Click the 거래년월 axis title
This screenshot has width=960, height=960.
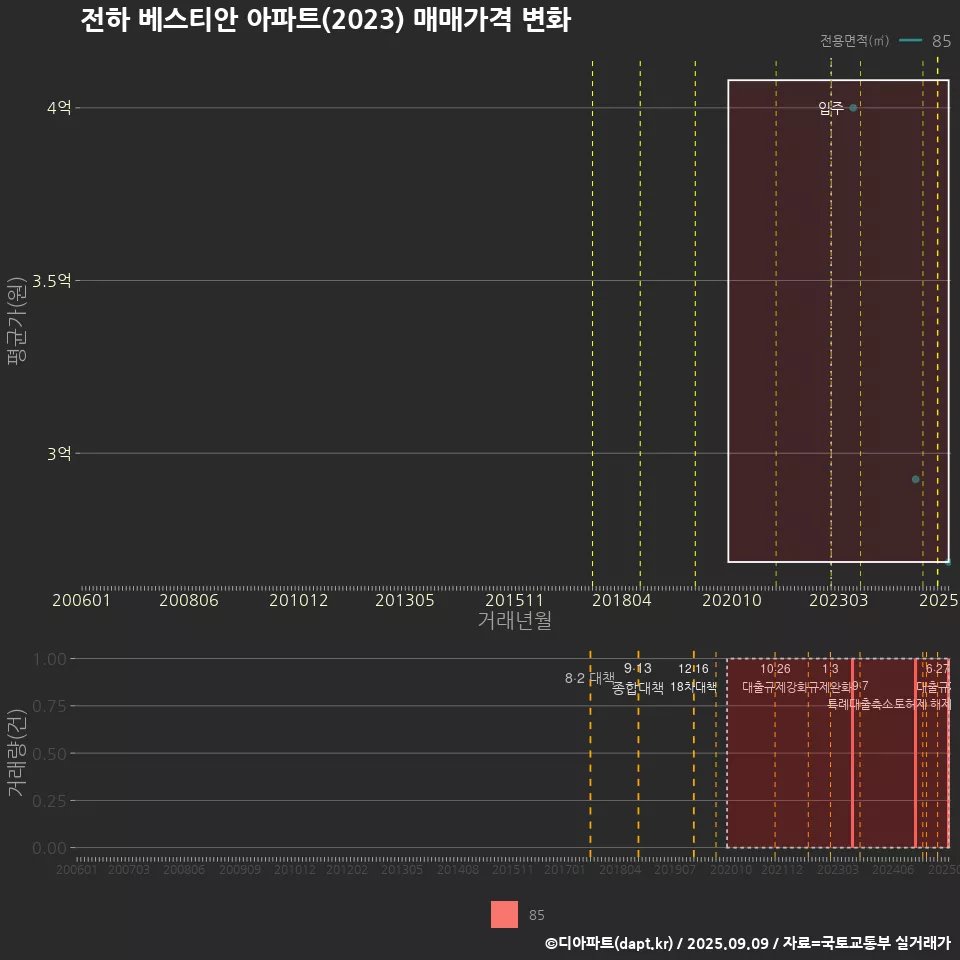(x=514, y=620)
